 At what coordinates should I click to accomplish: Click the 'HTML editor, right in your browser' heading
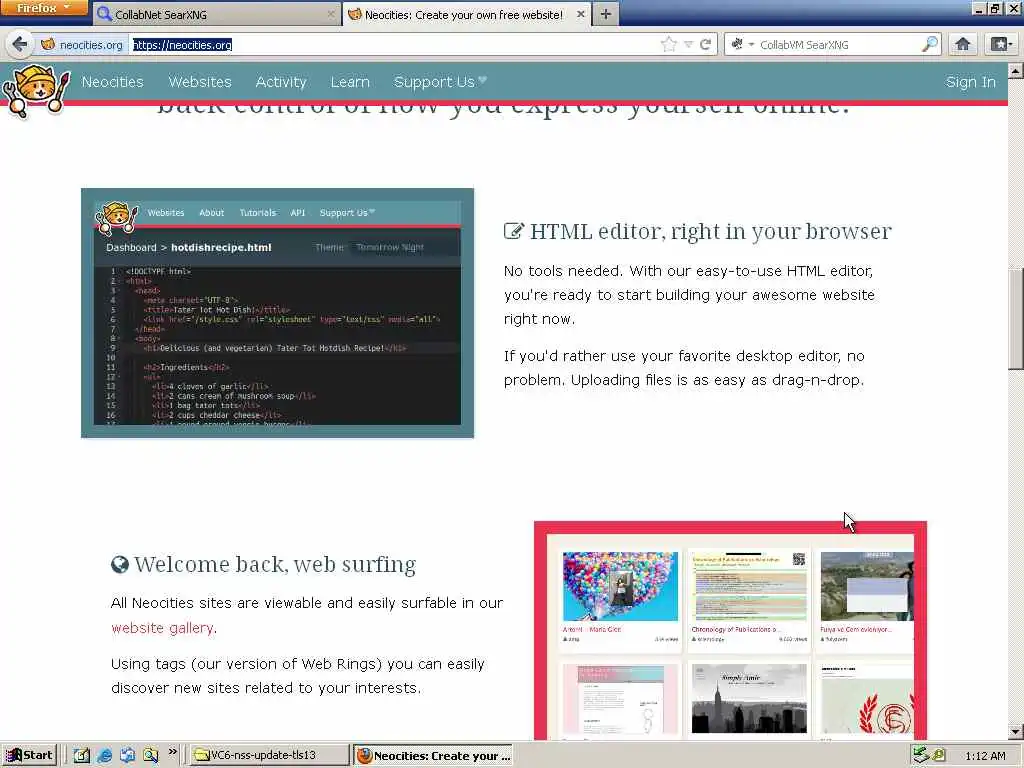tap(711, 231)
